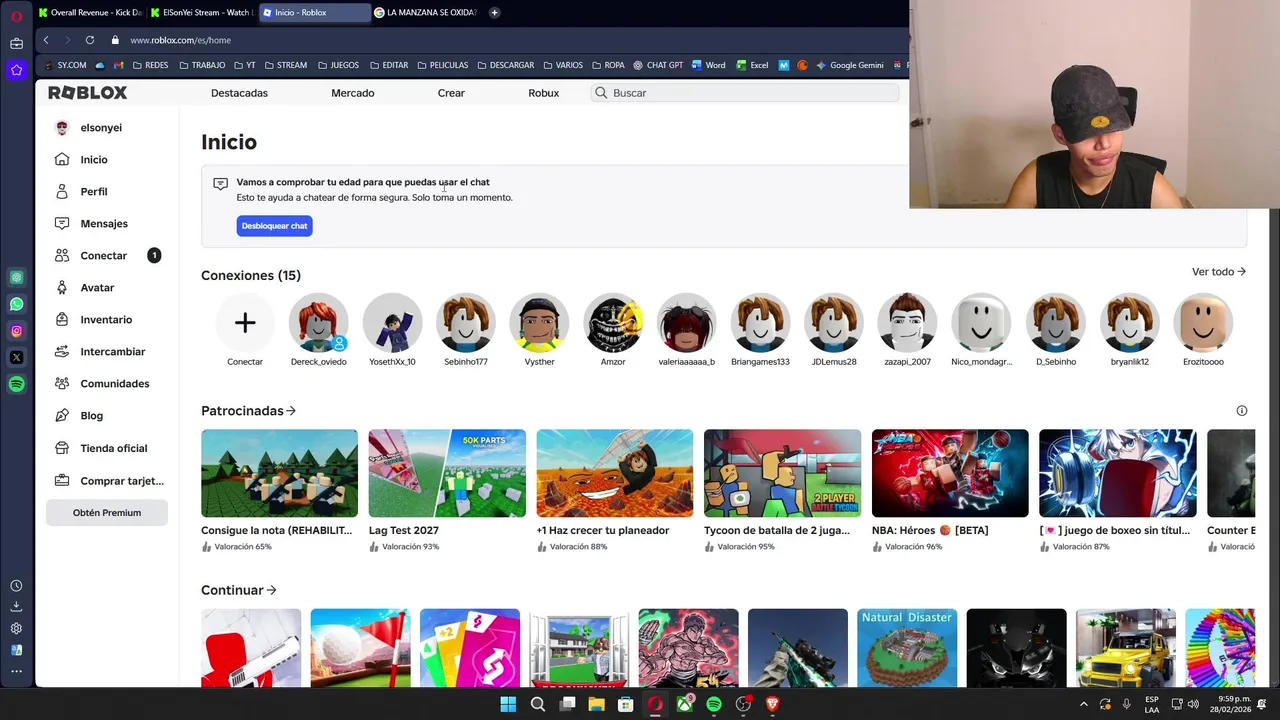Open the Google Gemini bookmark
The height and width of the screenshot is (720, 1280).
coord(850,65)
